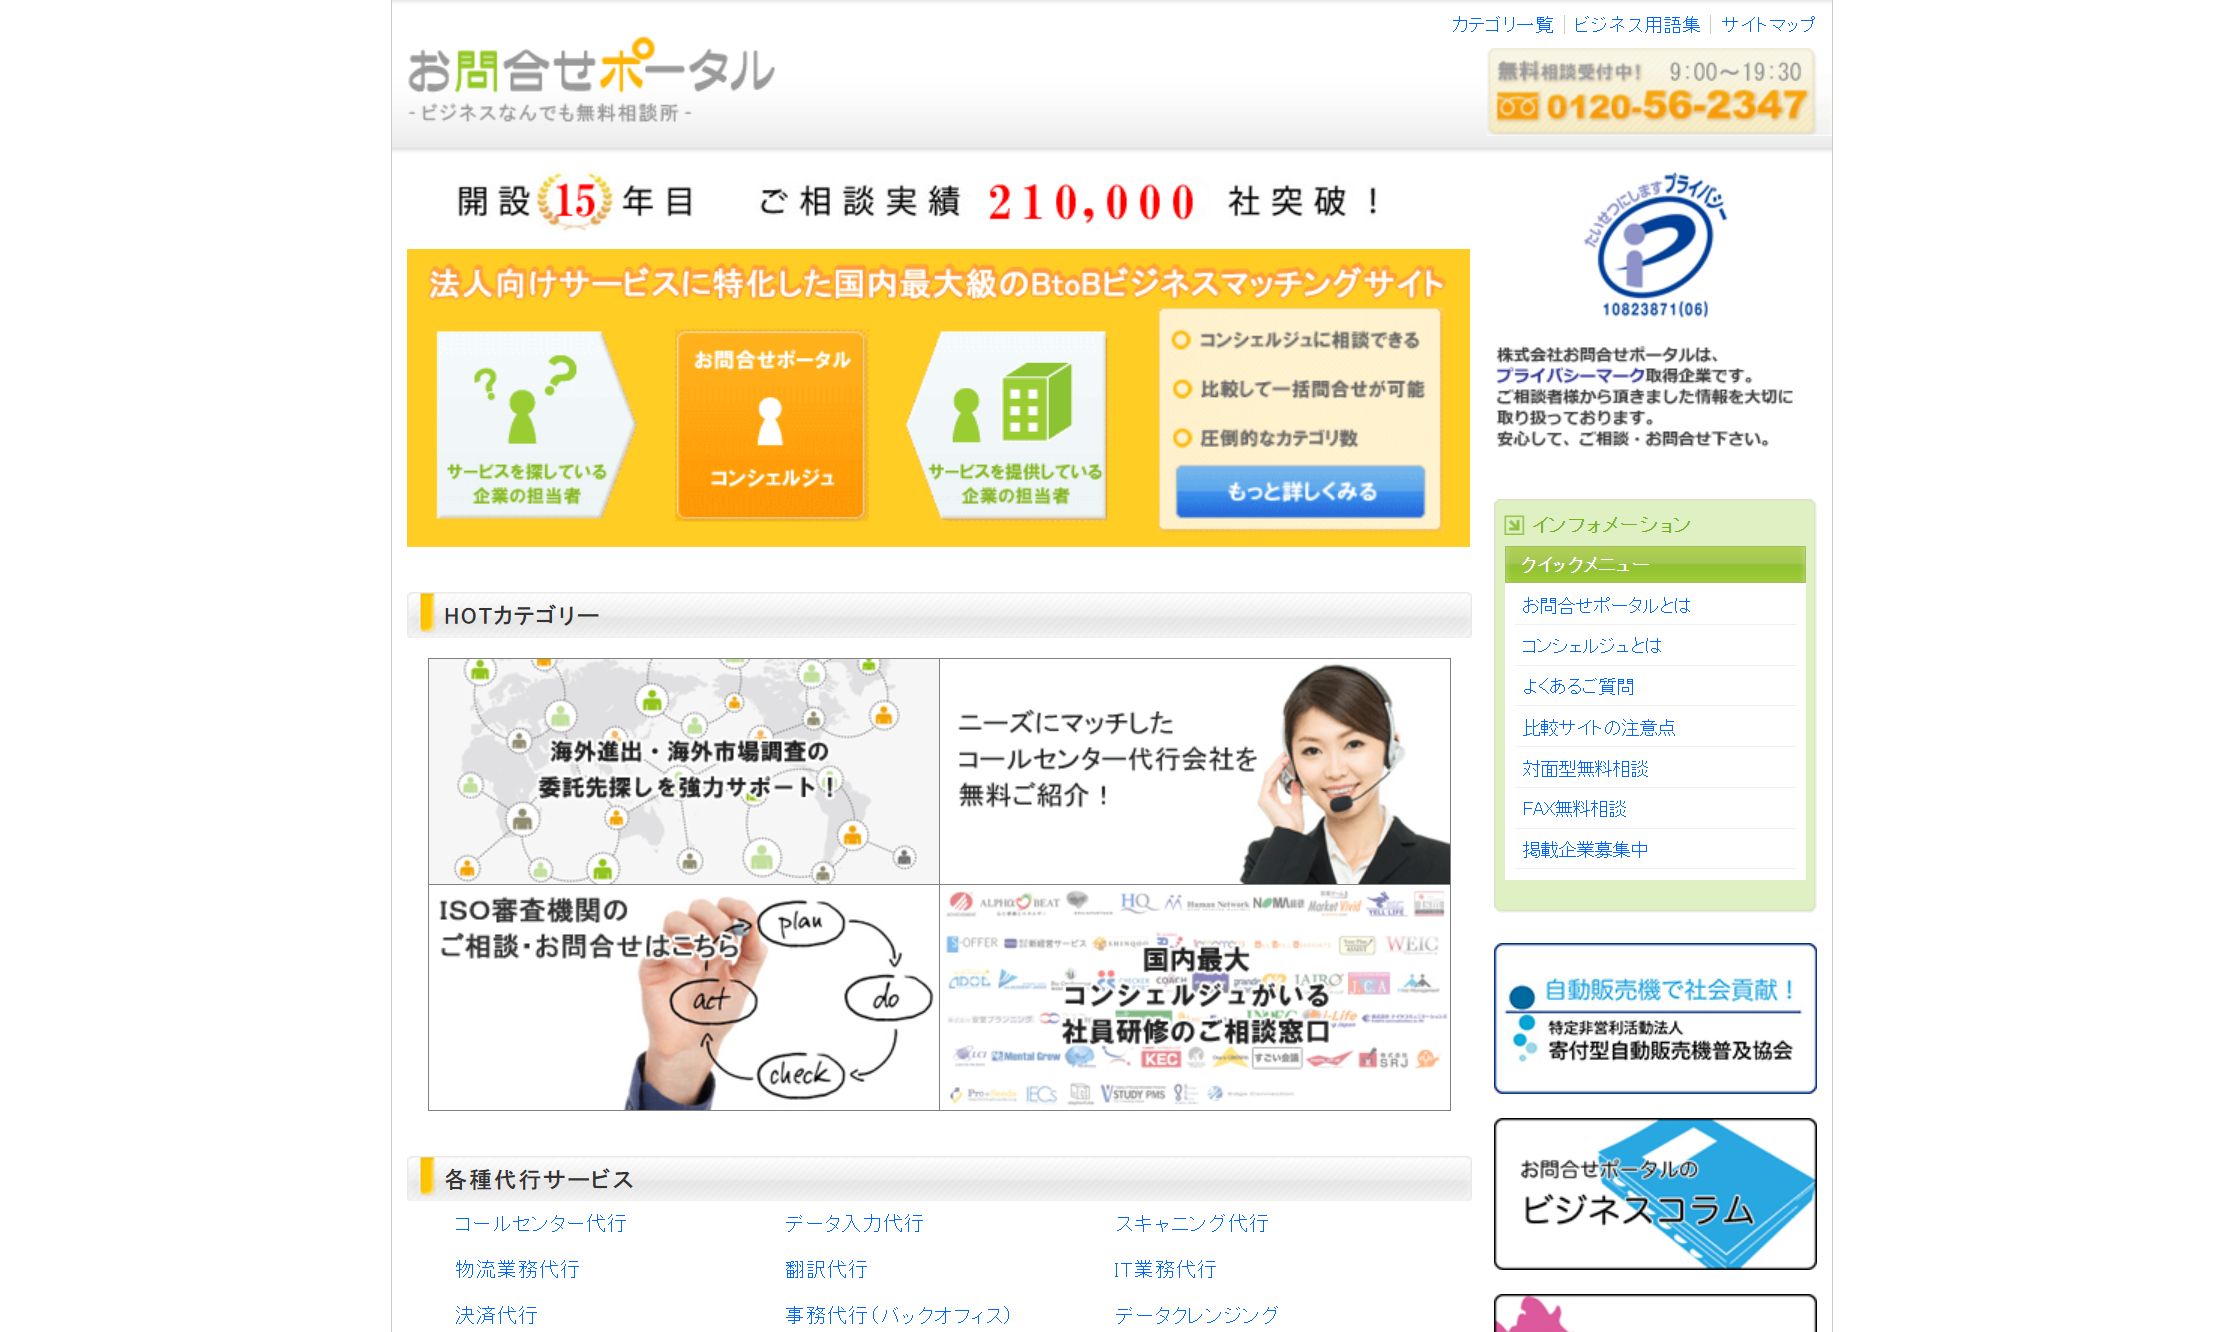
Task: Open the スキャニング代行 service link
Action: (1191, 1223)
